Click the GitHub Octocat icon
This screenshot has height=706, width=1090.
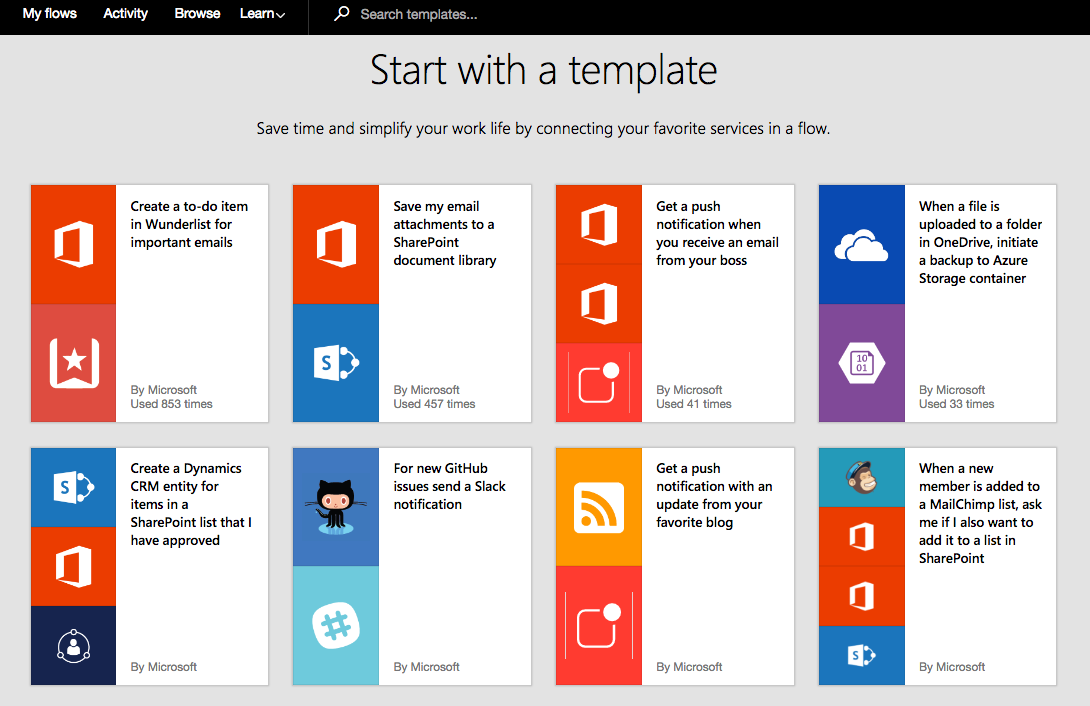[336, 507]
